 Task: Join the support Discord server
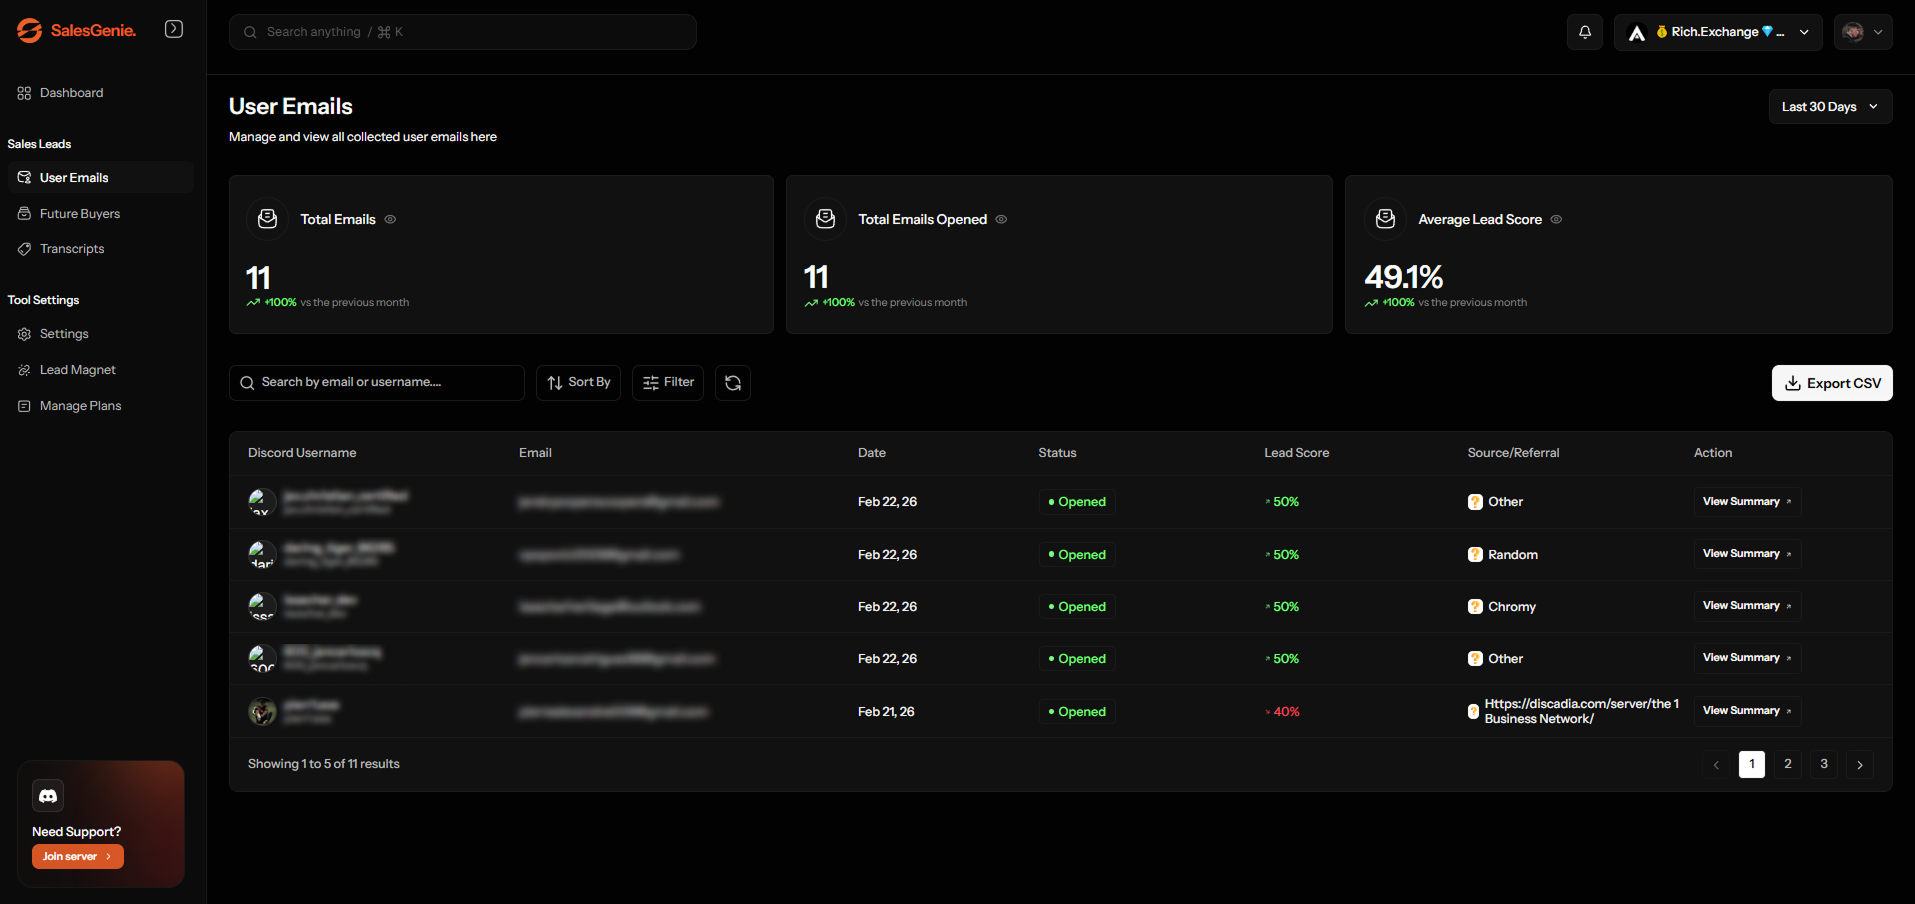point(77,856)
